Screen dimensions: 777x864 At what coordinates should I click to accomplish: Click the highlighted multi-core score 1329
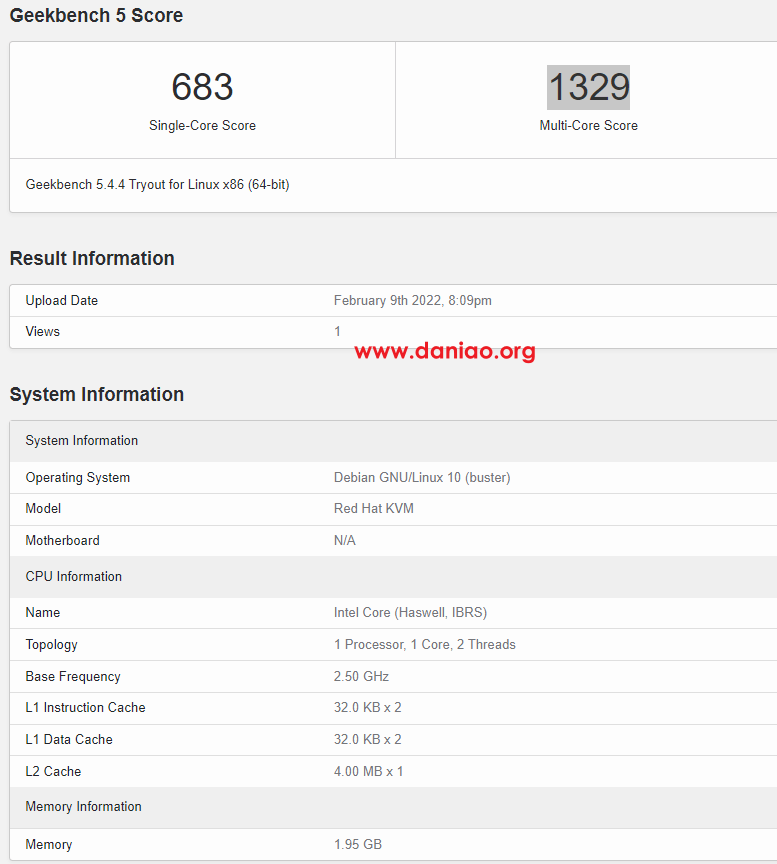[589, 87]
